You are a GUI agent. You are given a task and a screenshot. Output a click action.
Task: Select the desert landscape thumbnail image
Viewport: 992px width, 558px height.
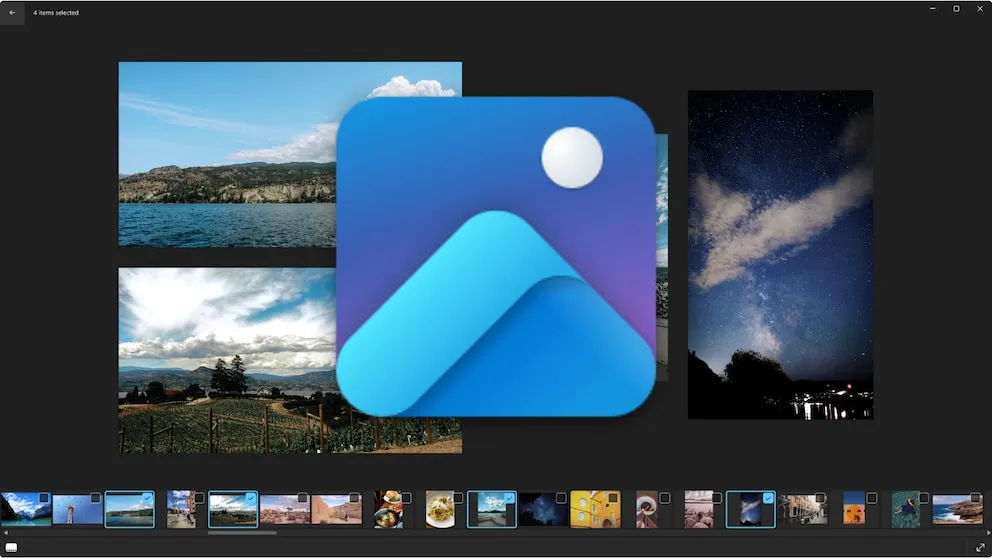[285, 510]
